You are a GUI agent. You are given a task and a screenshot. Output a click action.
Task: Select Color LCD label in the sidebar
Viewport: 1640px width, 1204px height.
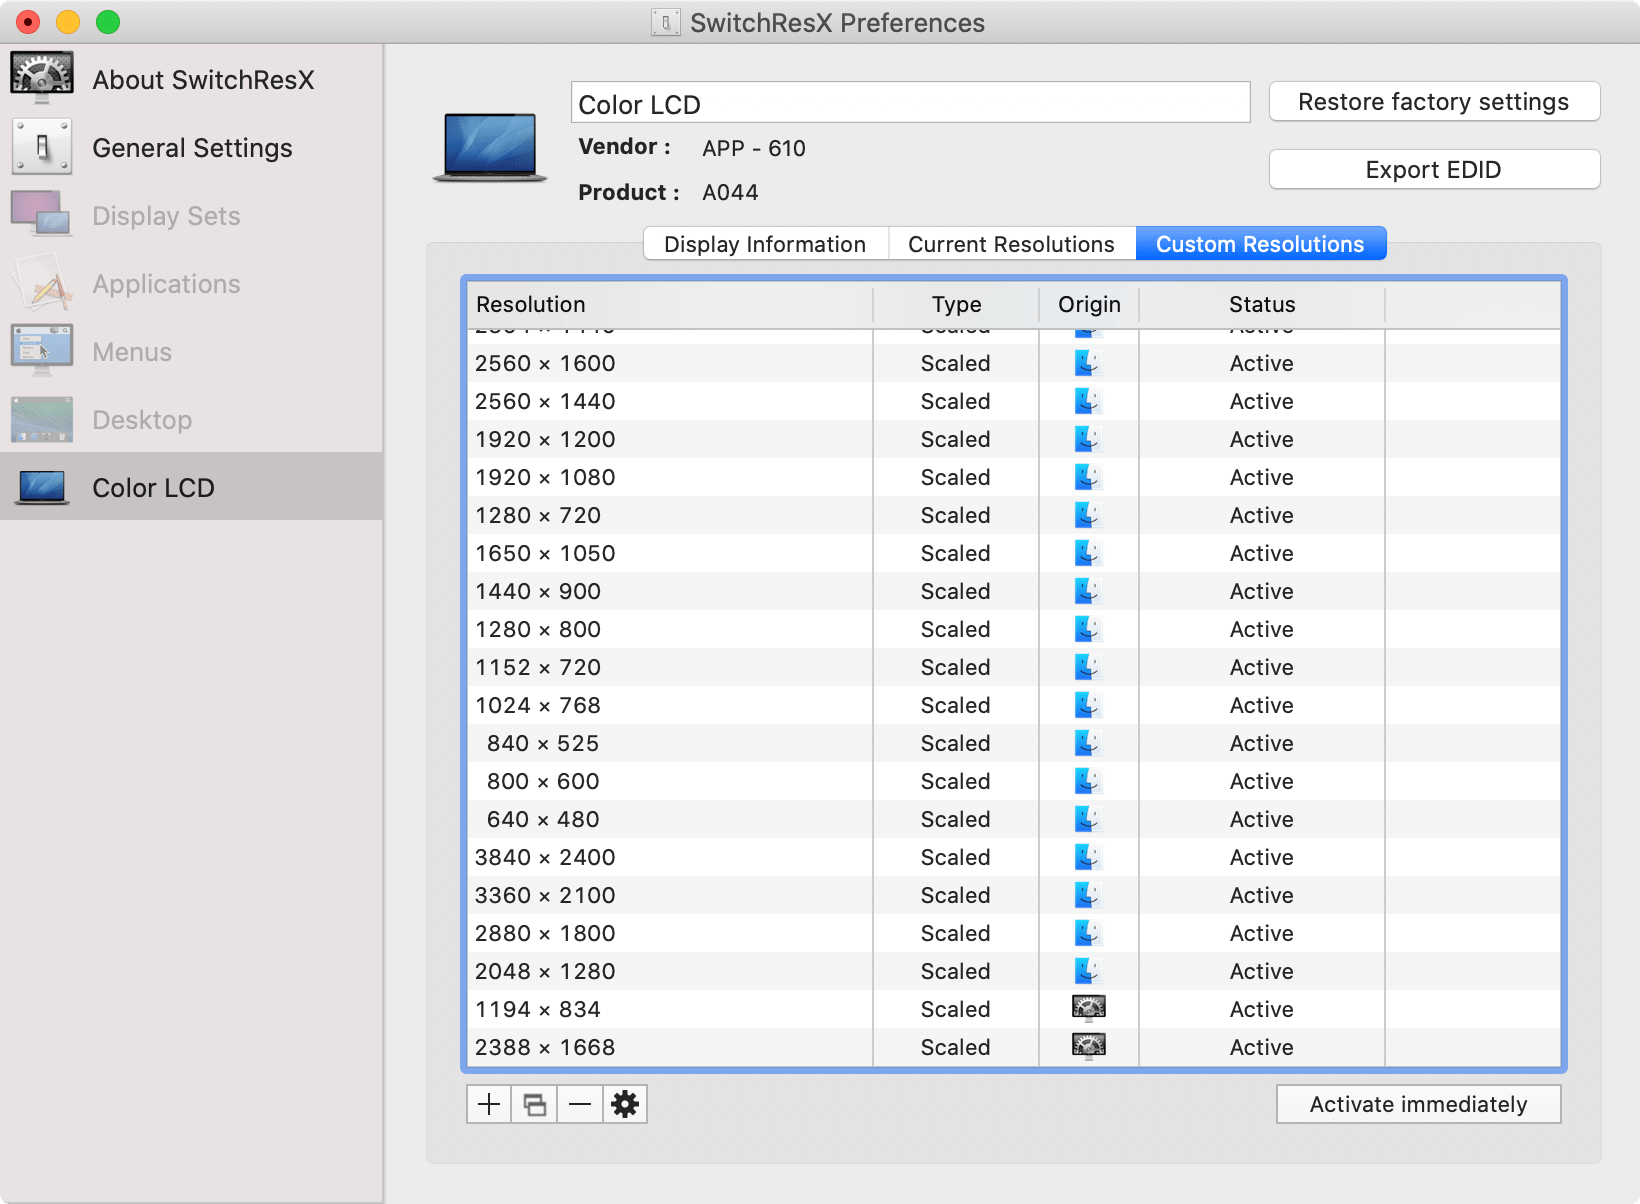153,488
